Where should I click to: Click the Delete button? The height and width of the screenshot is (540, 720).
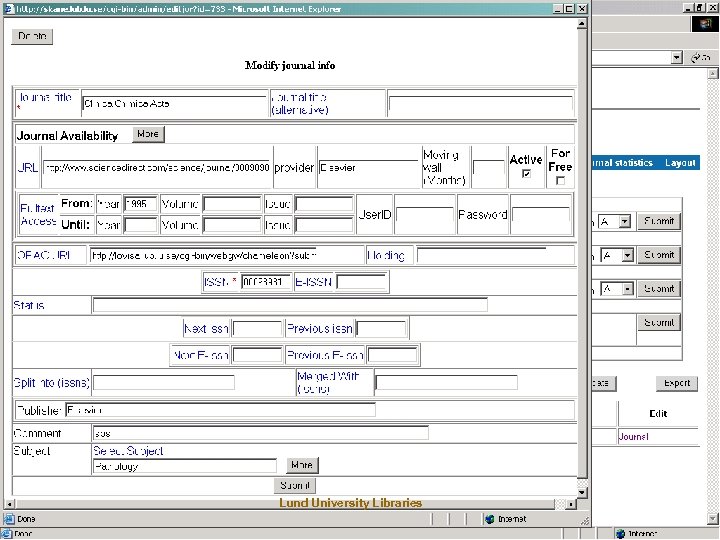[32, 36]
